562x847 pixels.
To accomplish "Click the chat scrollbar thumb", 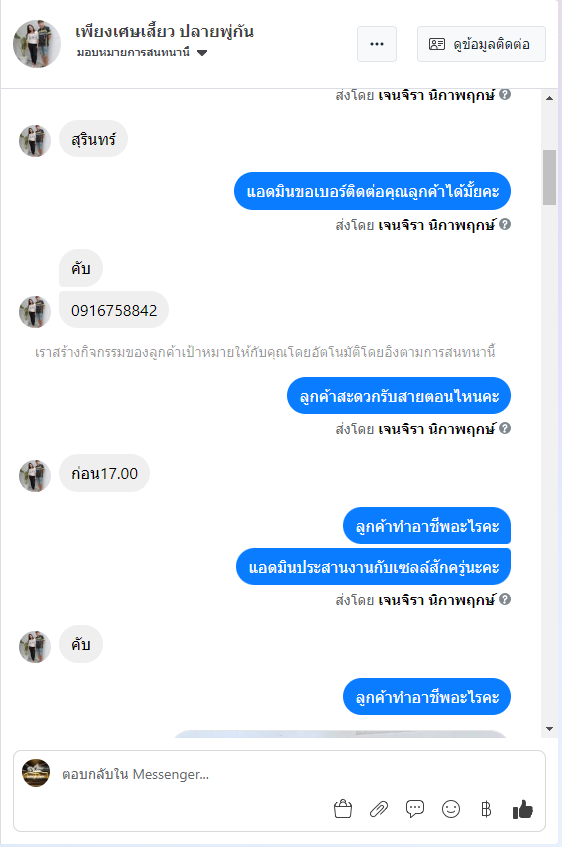I will pyautogui.click(x=549, y=177).
